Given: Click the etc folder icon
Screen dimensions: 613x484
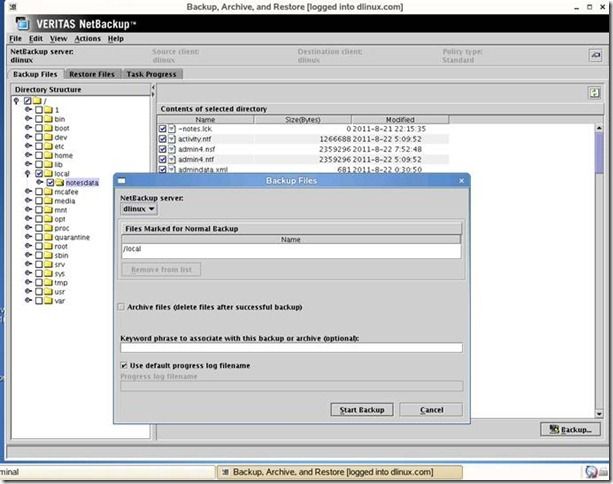Looking at the screenshot, I should pos(48,146).
